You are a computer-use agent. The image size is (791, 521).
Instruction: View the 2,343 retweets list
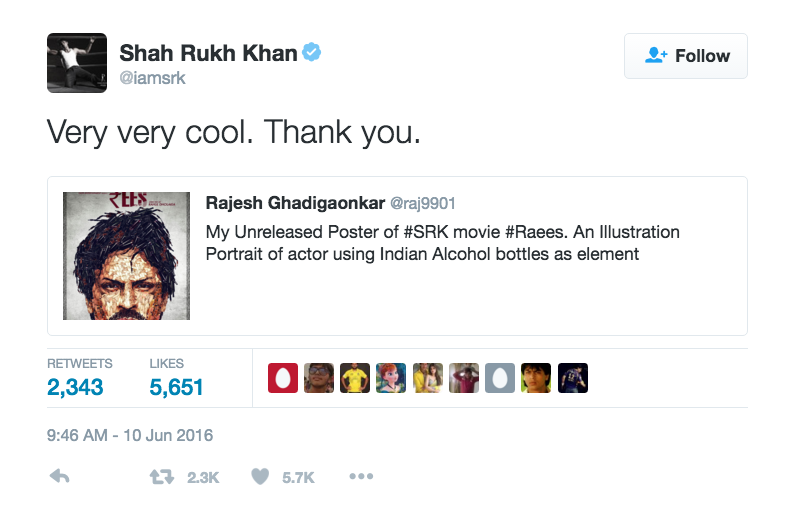pyautogui.click(x=75, y=386)
